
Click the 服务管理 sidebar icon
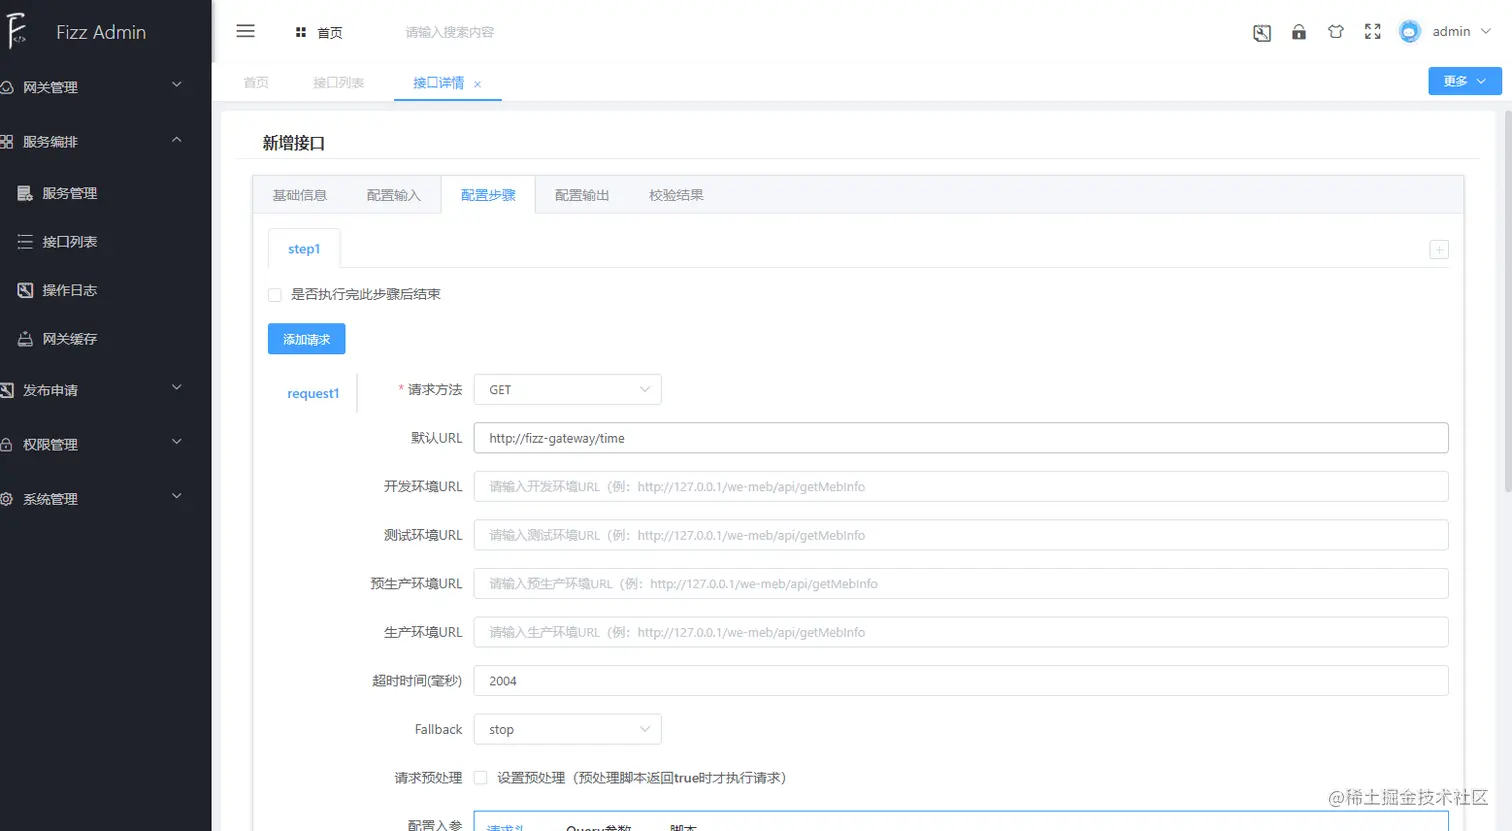pyautogui.click(x=25, y=193)
